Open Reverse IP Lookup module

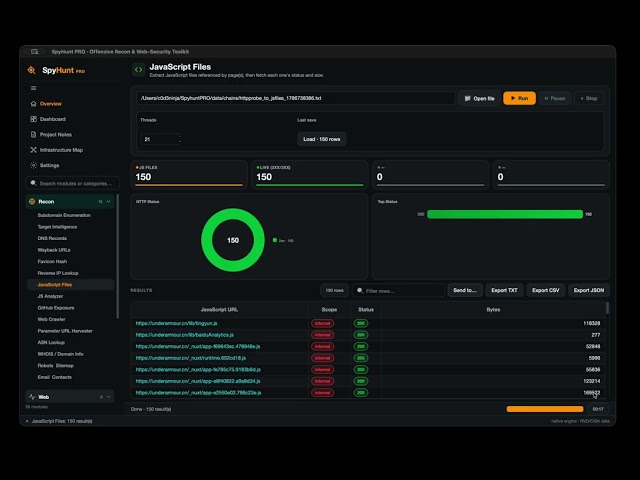(58, 273)
